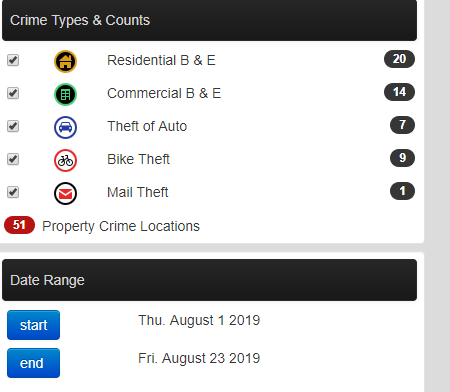Click the Residential B & E house icon
Image resolution: width=450 pixels, height=392 pixels.
[65, 61]
